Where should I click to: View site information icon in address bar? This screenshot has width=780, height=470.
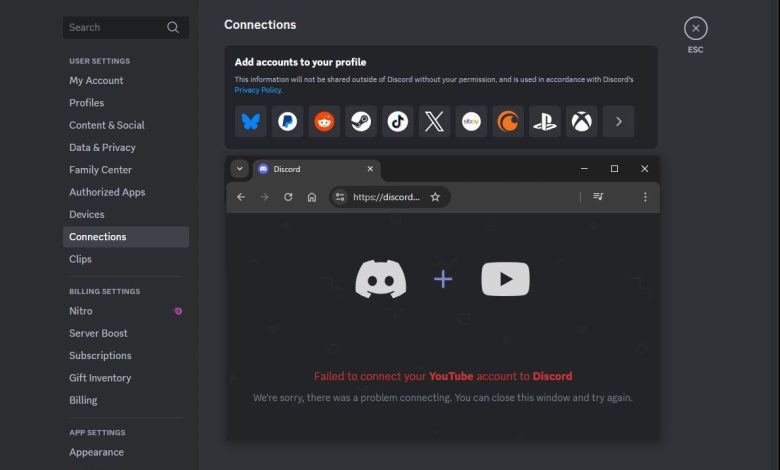click(x=340, y=197)
